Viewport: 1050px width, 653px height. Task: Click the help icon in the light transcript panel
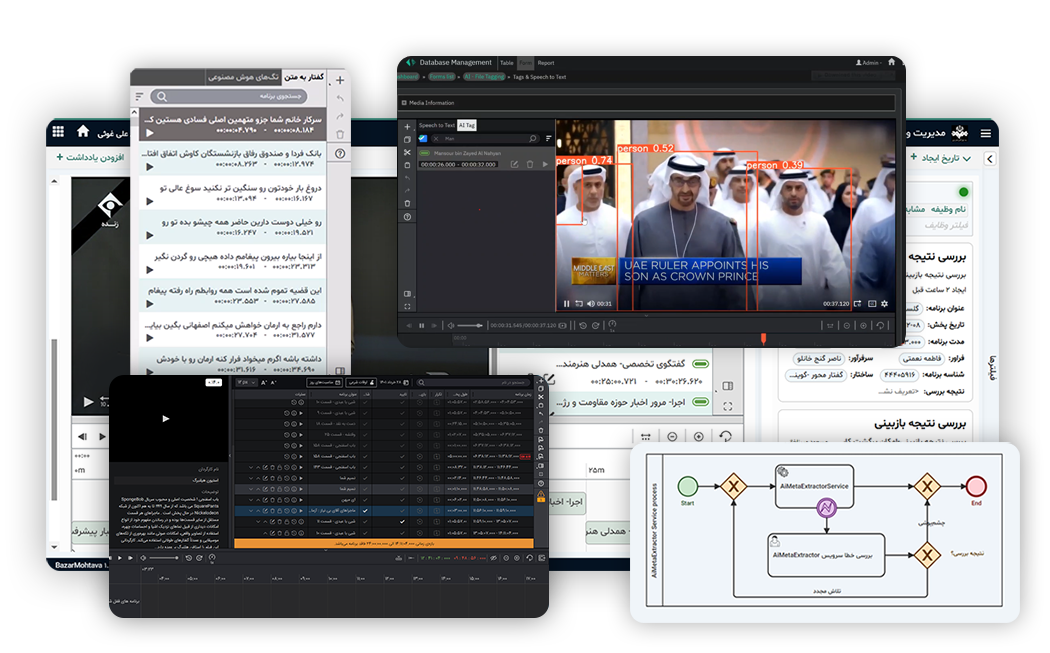tap(340, 153)
